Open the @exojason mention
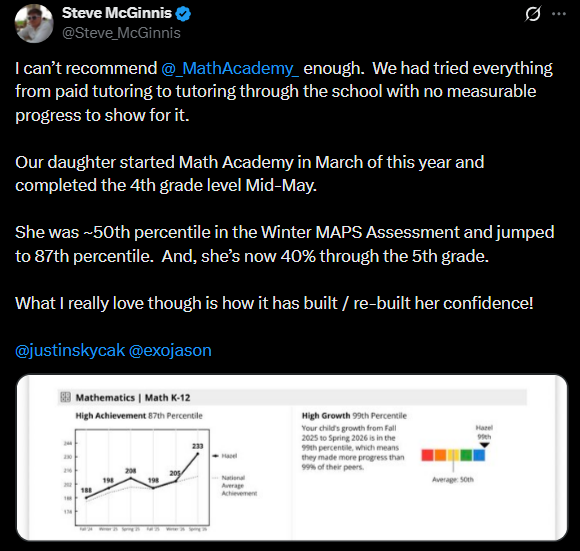The width and height of the screenshot is (580, 551). pos(170,350)
